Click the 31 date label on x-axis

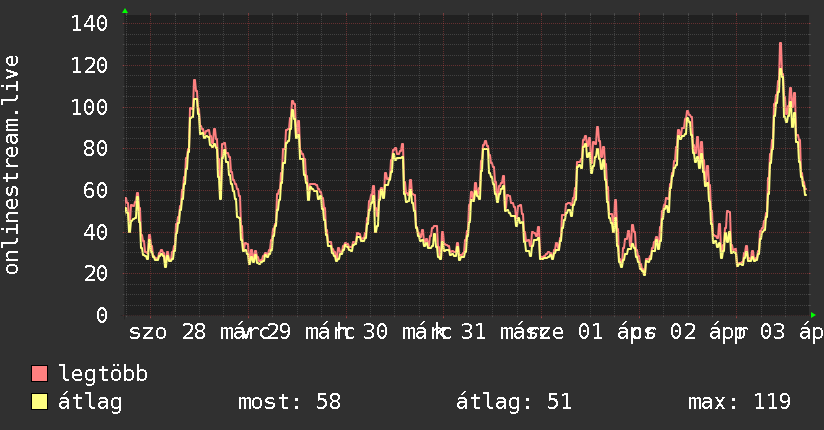[x=473, y=332]
